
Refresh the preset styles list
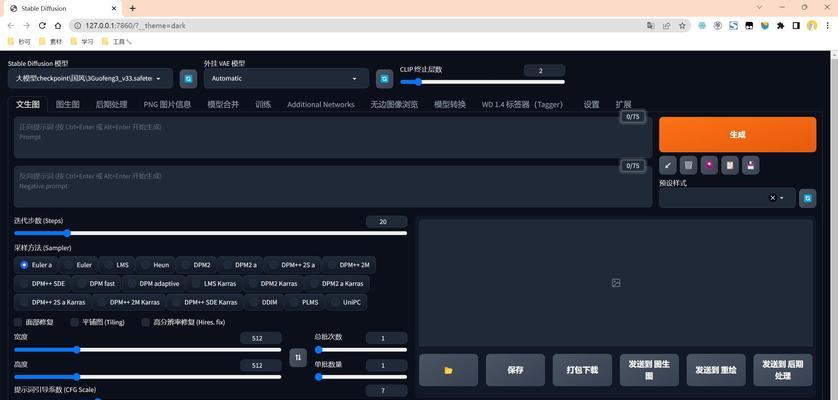coord(808,198)
